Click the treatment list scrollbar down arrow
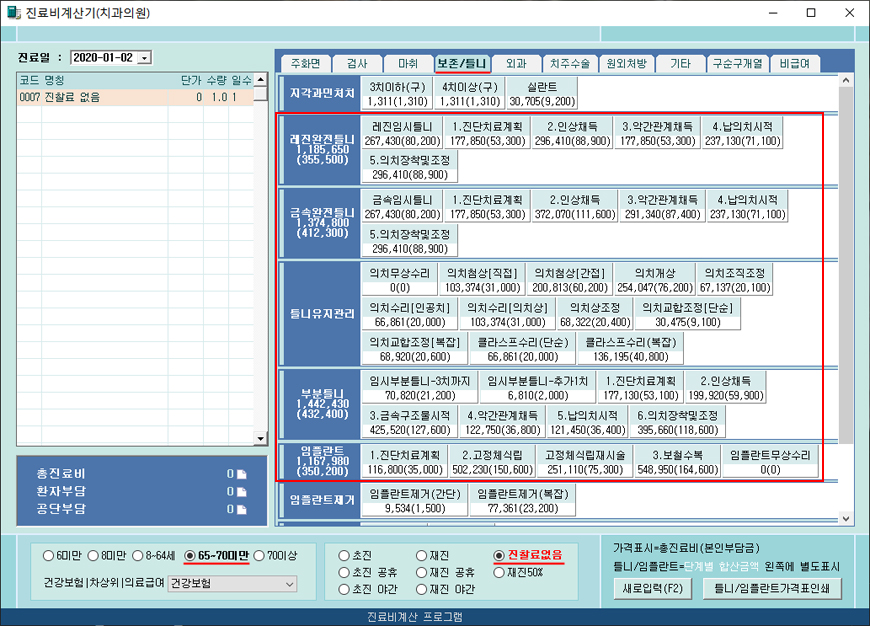 click(260, 439)
